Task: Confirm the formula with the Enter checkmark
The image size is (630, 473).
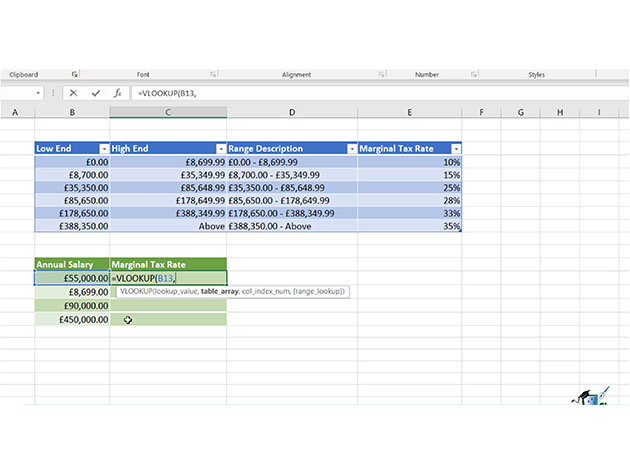Action: (96, 93)
